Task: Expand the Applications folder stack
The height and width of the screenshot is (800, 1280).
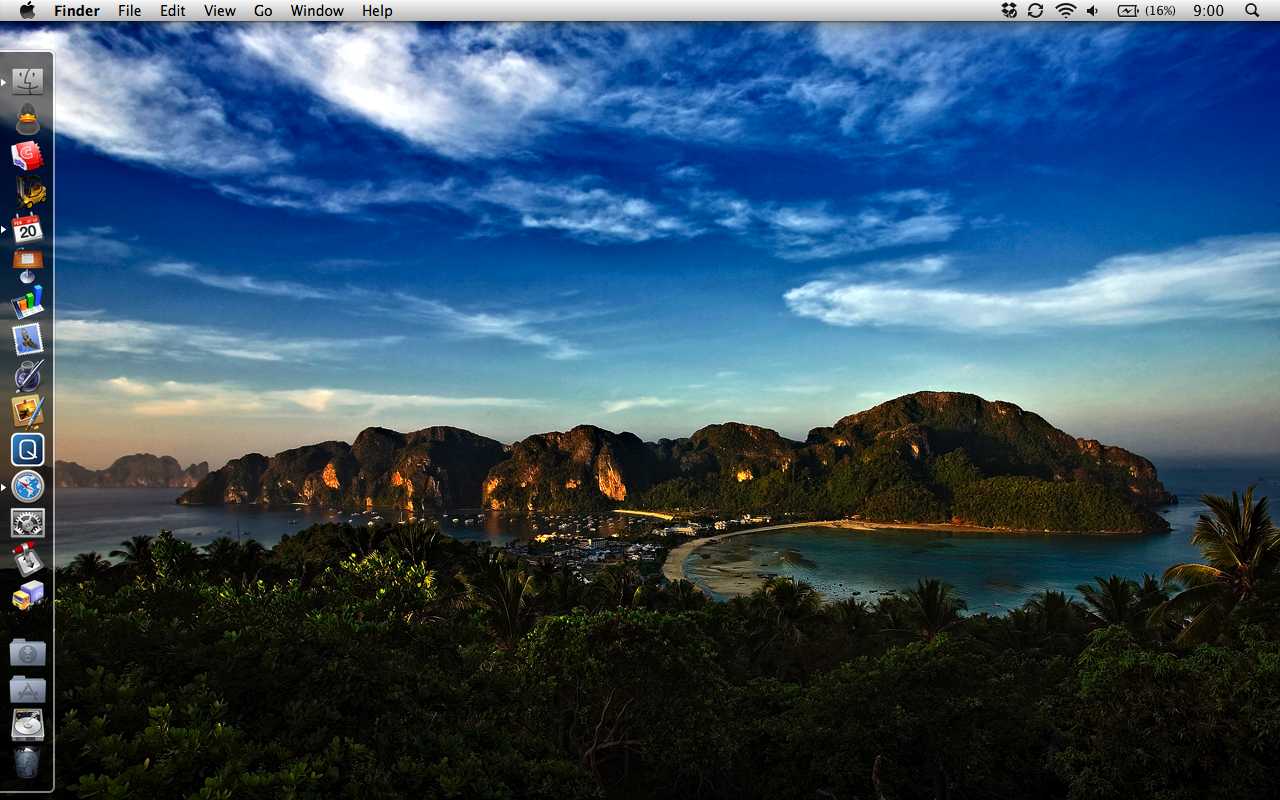Action: coord(27,689)
